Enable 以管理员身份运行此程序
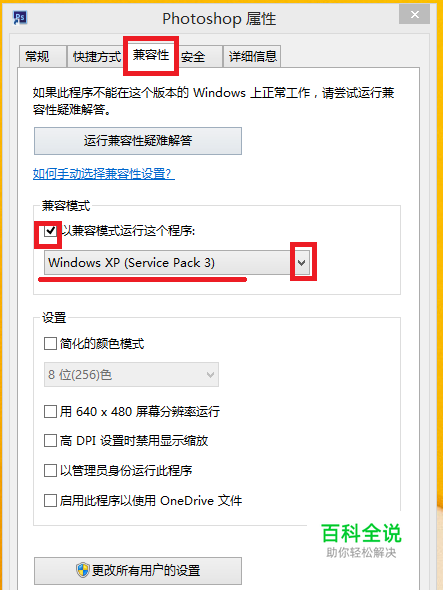This screenshot has height=590, width=443. coord(50,470)
